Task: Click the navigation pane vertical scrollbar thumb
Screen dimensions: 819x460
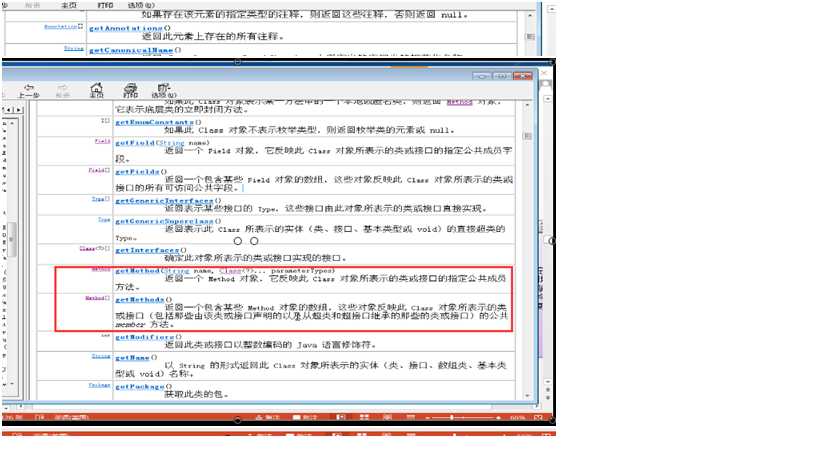Action: (11, 239)
